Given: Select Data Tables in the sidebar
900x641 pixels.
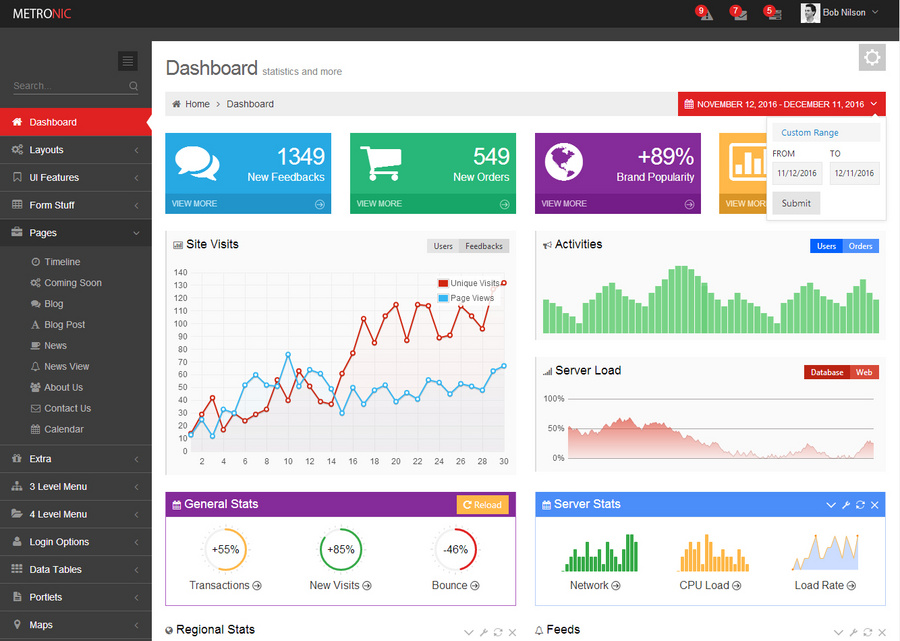Looking at the screenshot, I should click(76, 570).
